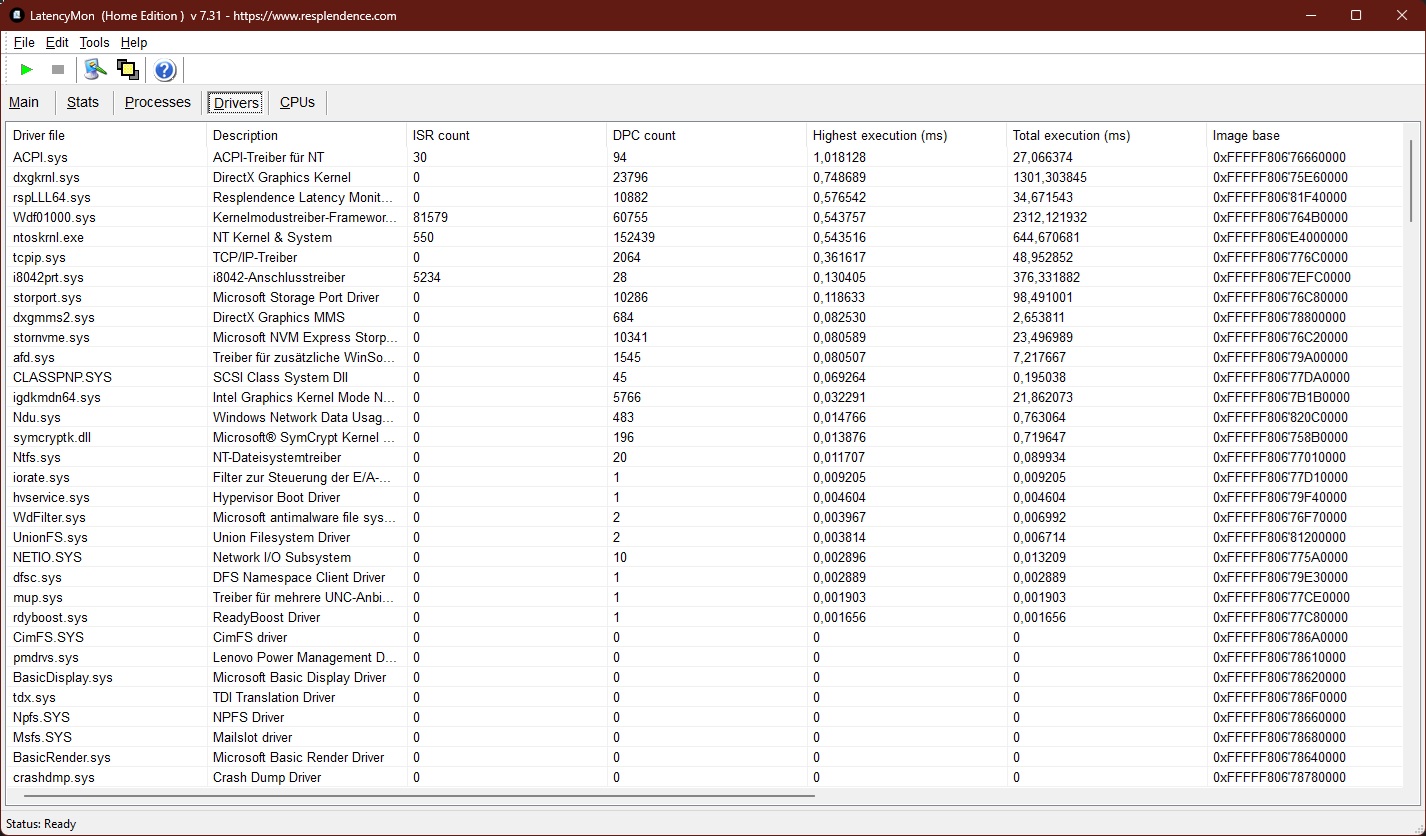The height and width of the screenshot is (836, 1426).
Task: Open the Help menu
Action: coord(134,43)
